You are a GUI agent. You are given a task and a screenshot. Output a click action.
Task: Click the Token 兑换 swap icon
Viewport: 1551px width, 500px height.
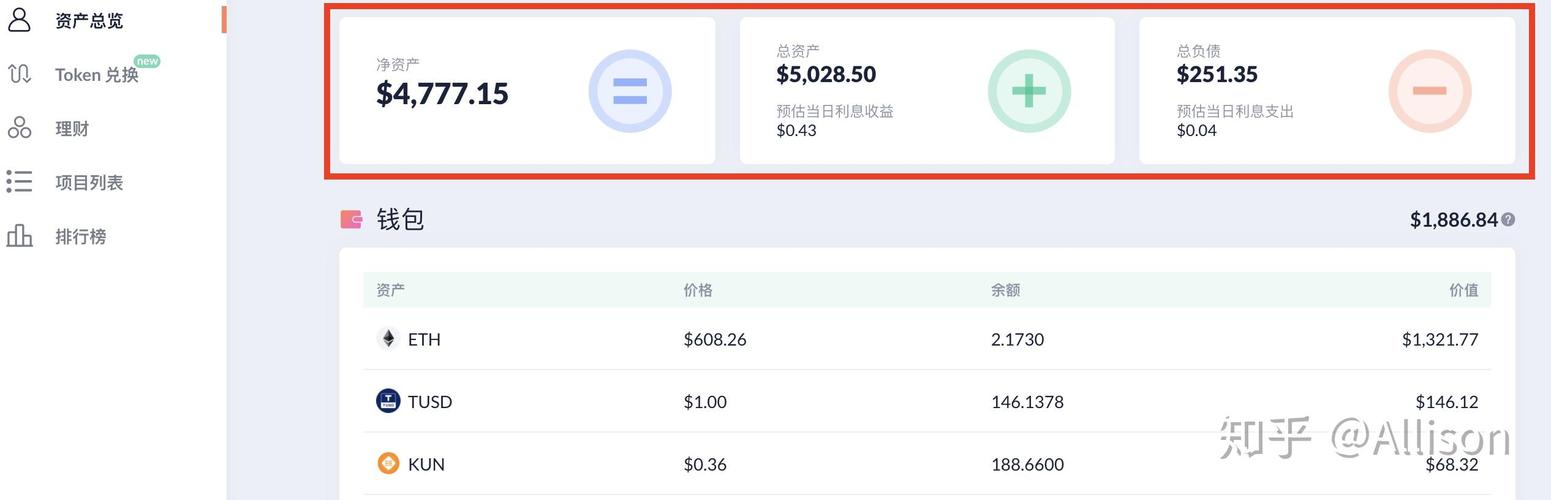pos(19,74)
